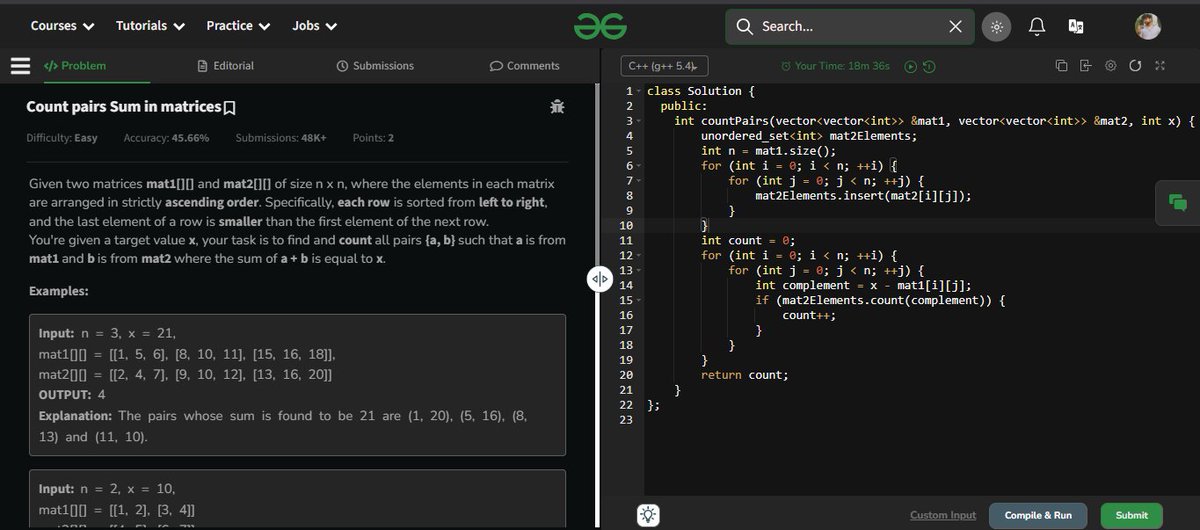
Task: Open the C++ (g++ 5.4) language selector
Action: click(665, 66)
